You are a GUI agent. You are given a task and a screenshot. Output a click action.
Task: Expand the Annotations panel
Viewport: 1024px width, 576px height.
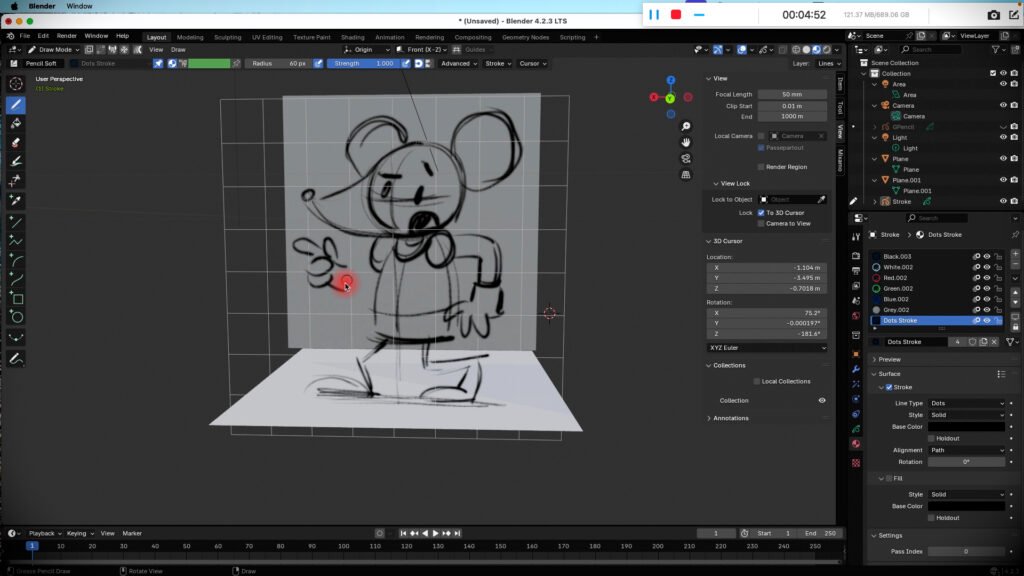pos(730,418)
